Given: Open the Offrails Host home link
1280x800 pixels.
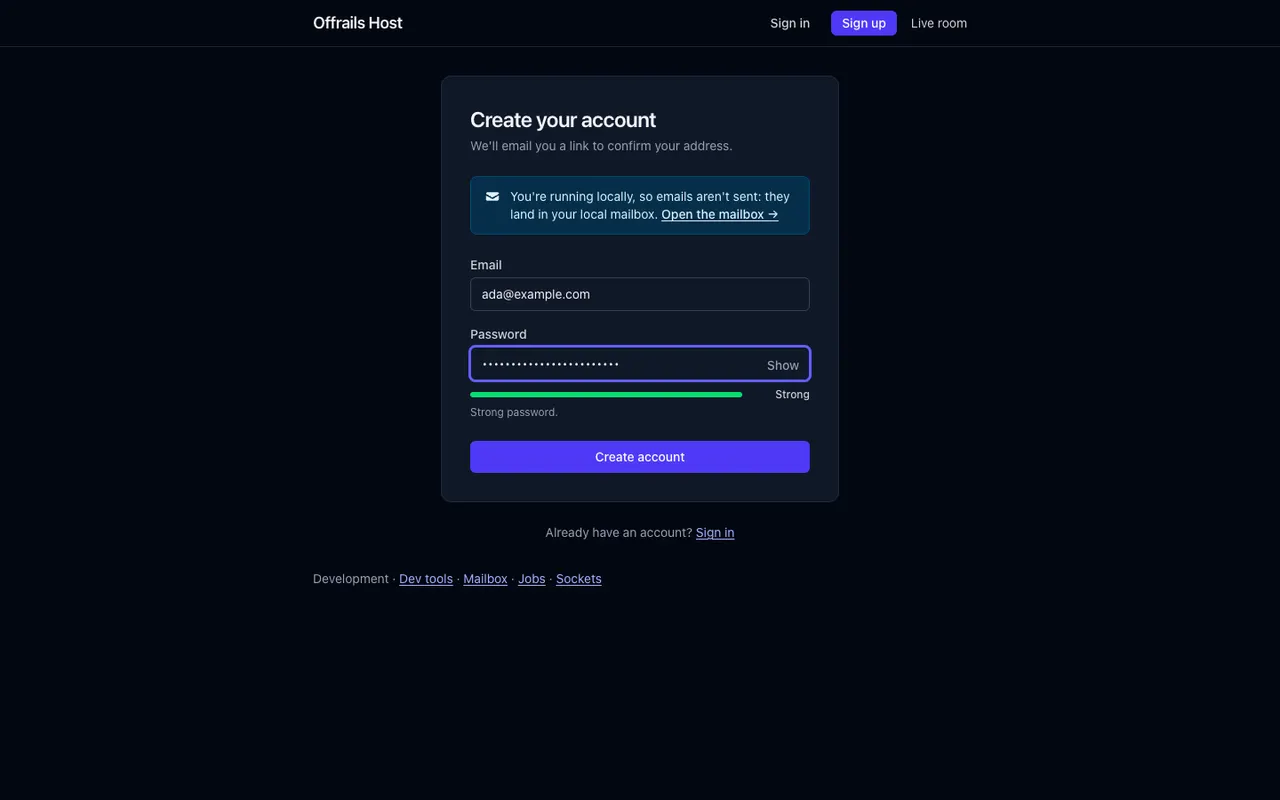Looking at the screenshot, I should (x=358, y=23).
